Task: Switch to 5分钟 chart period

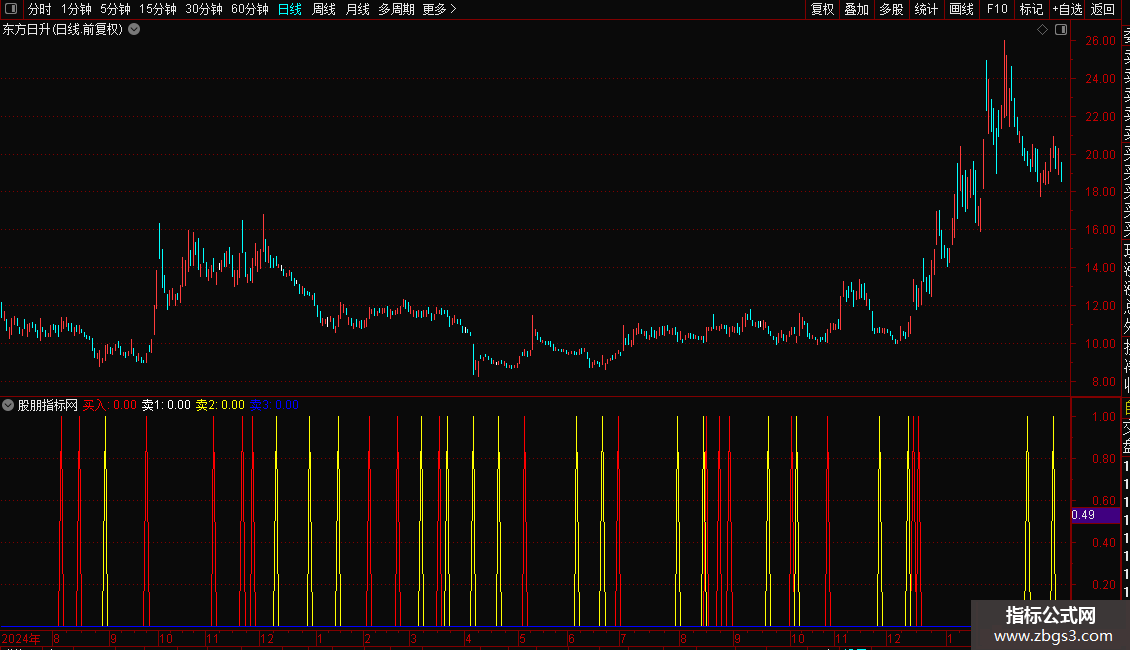Action: tap(115, 9)
